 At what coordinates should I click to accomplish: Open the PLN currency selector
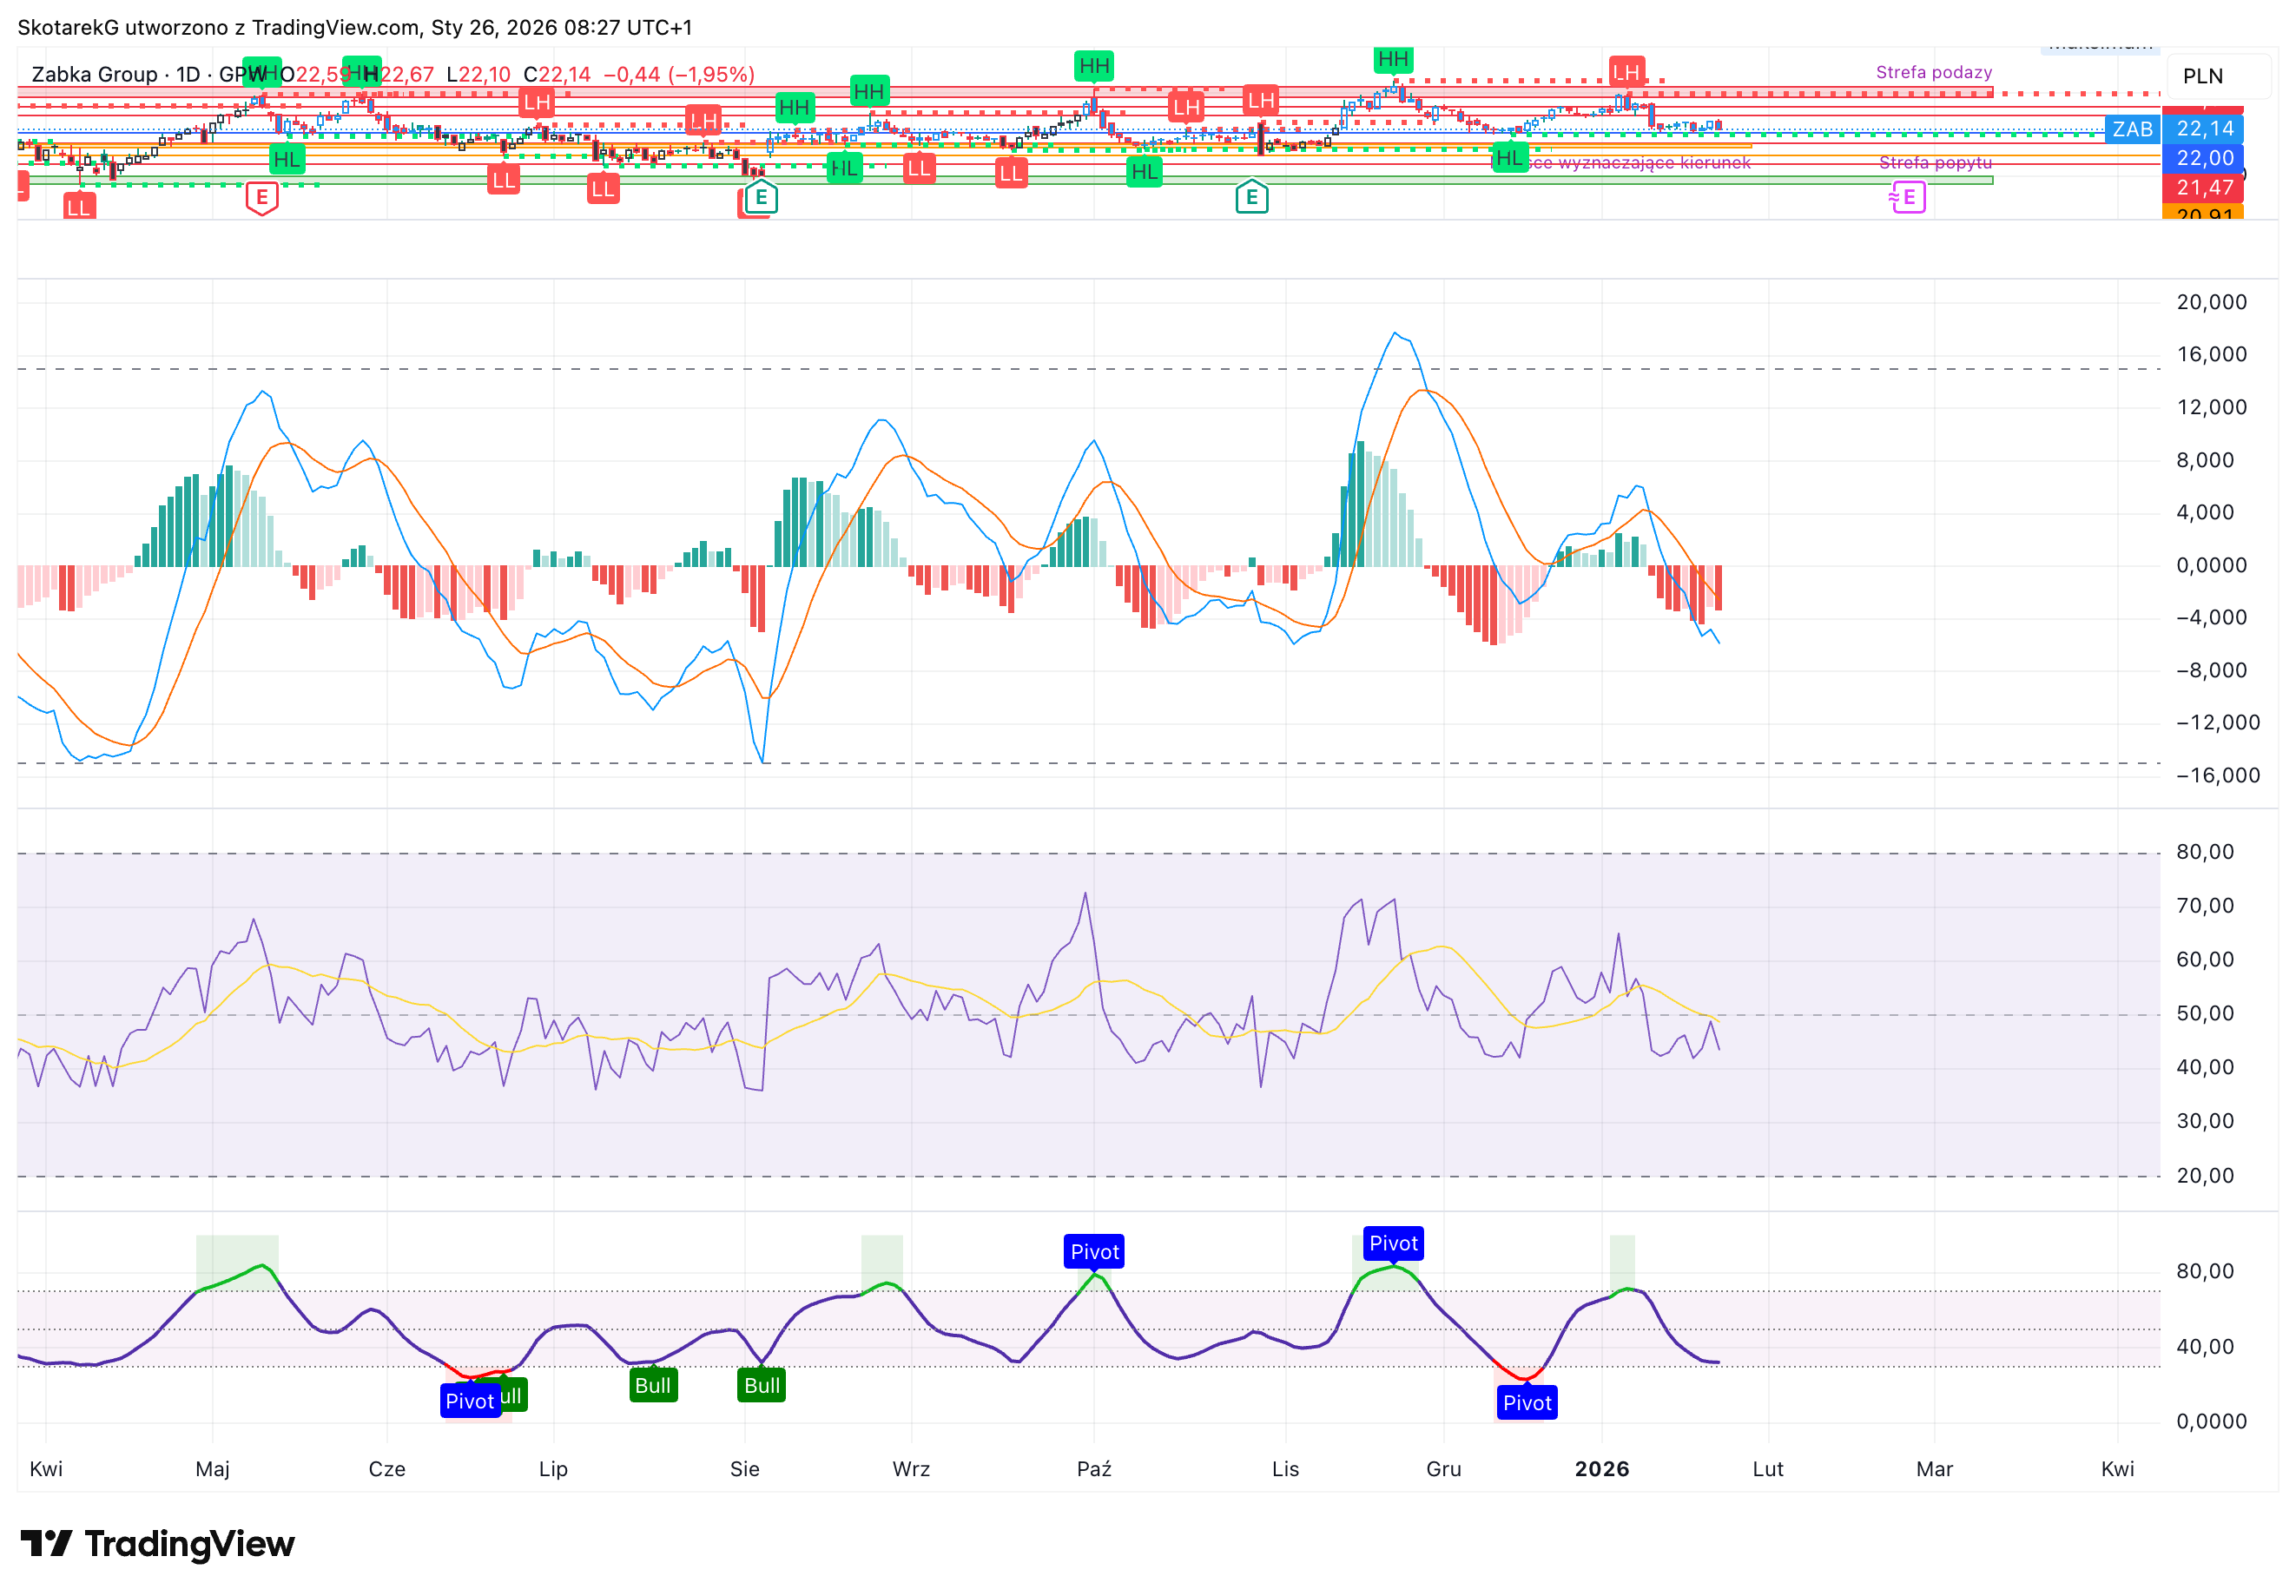(2202, 76)
